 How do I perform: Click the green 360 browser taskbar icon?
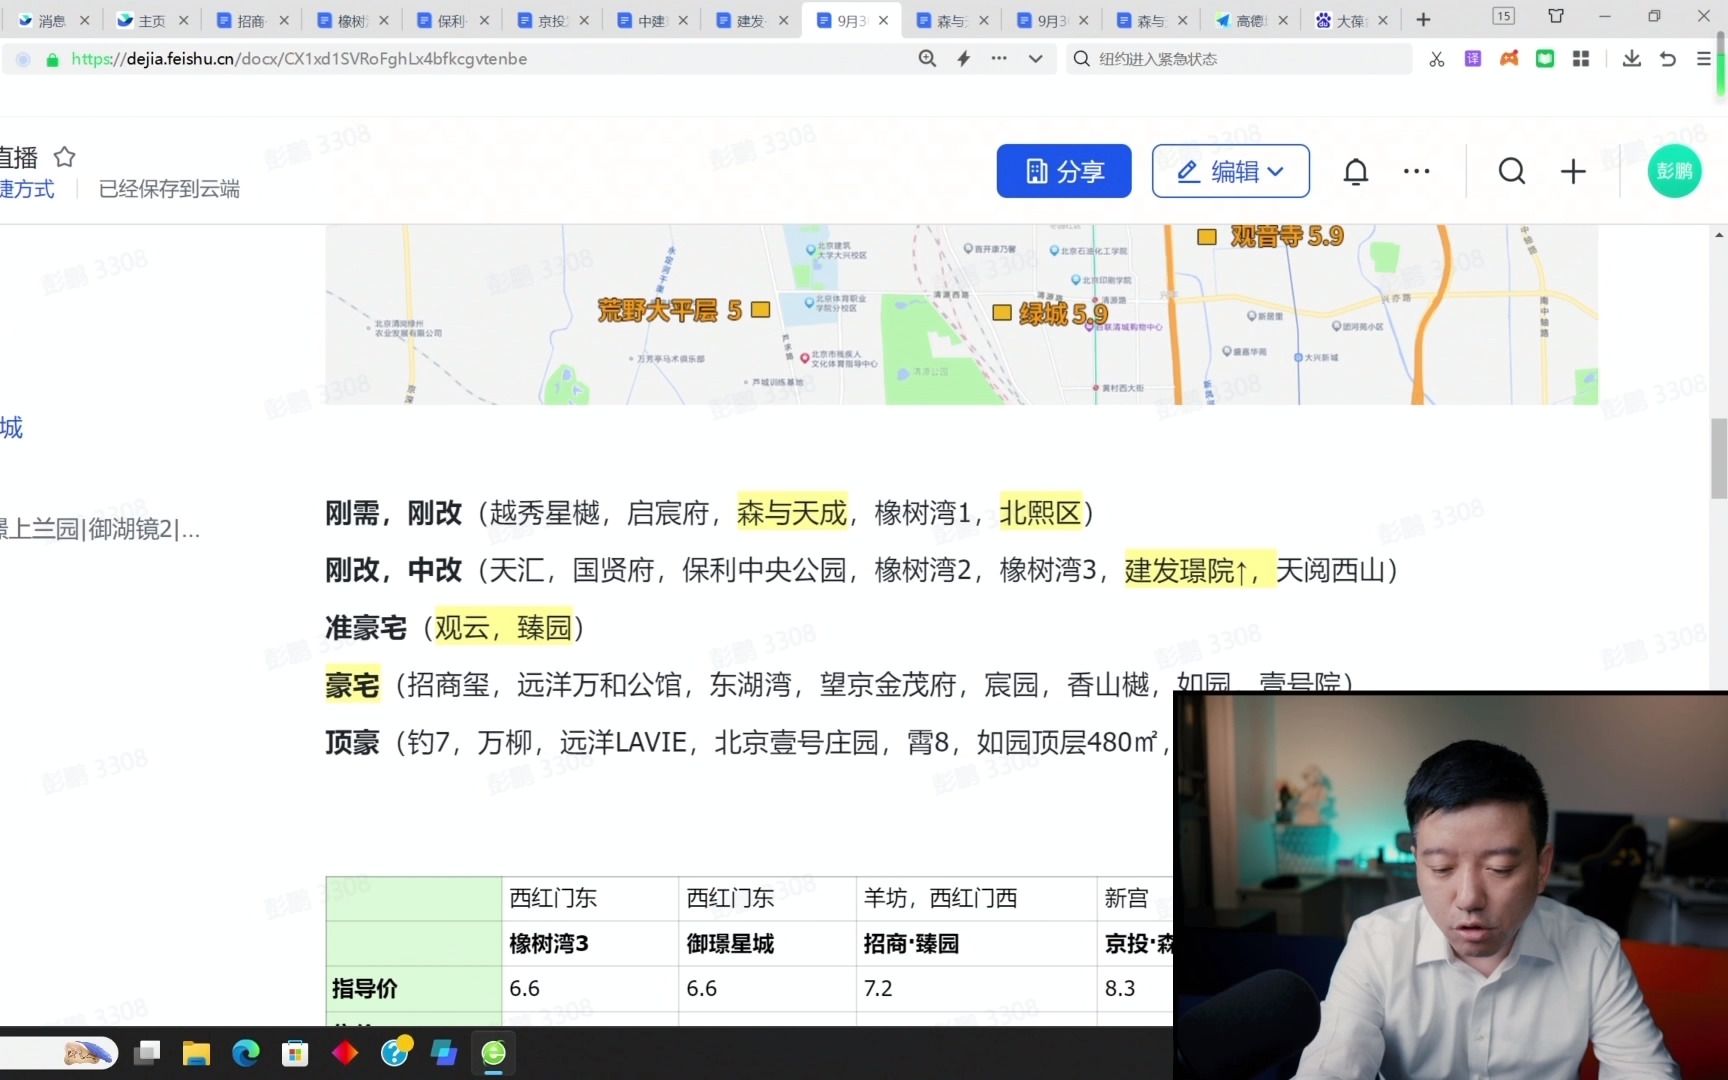click(494, 1052)
